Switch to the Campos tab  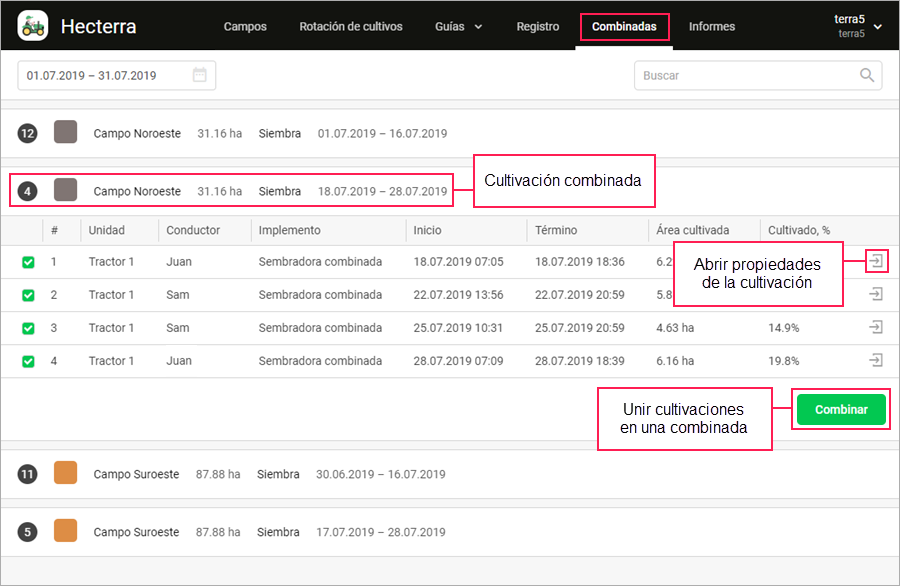coord(245,27)
